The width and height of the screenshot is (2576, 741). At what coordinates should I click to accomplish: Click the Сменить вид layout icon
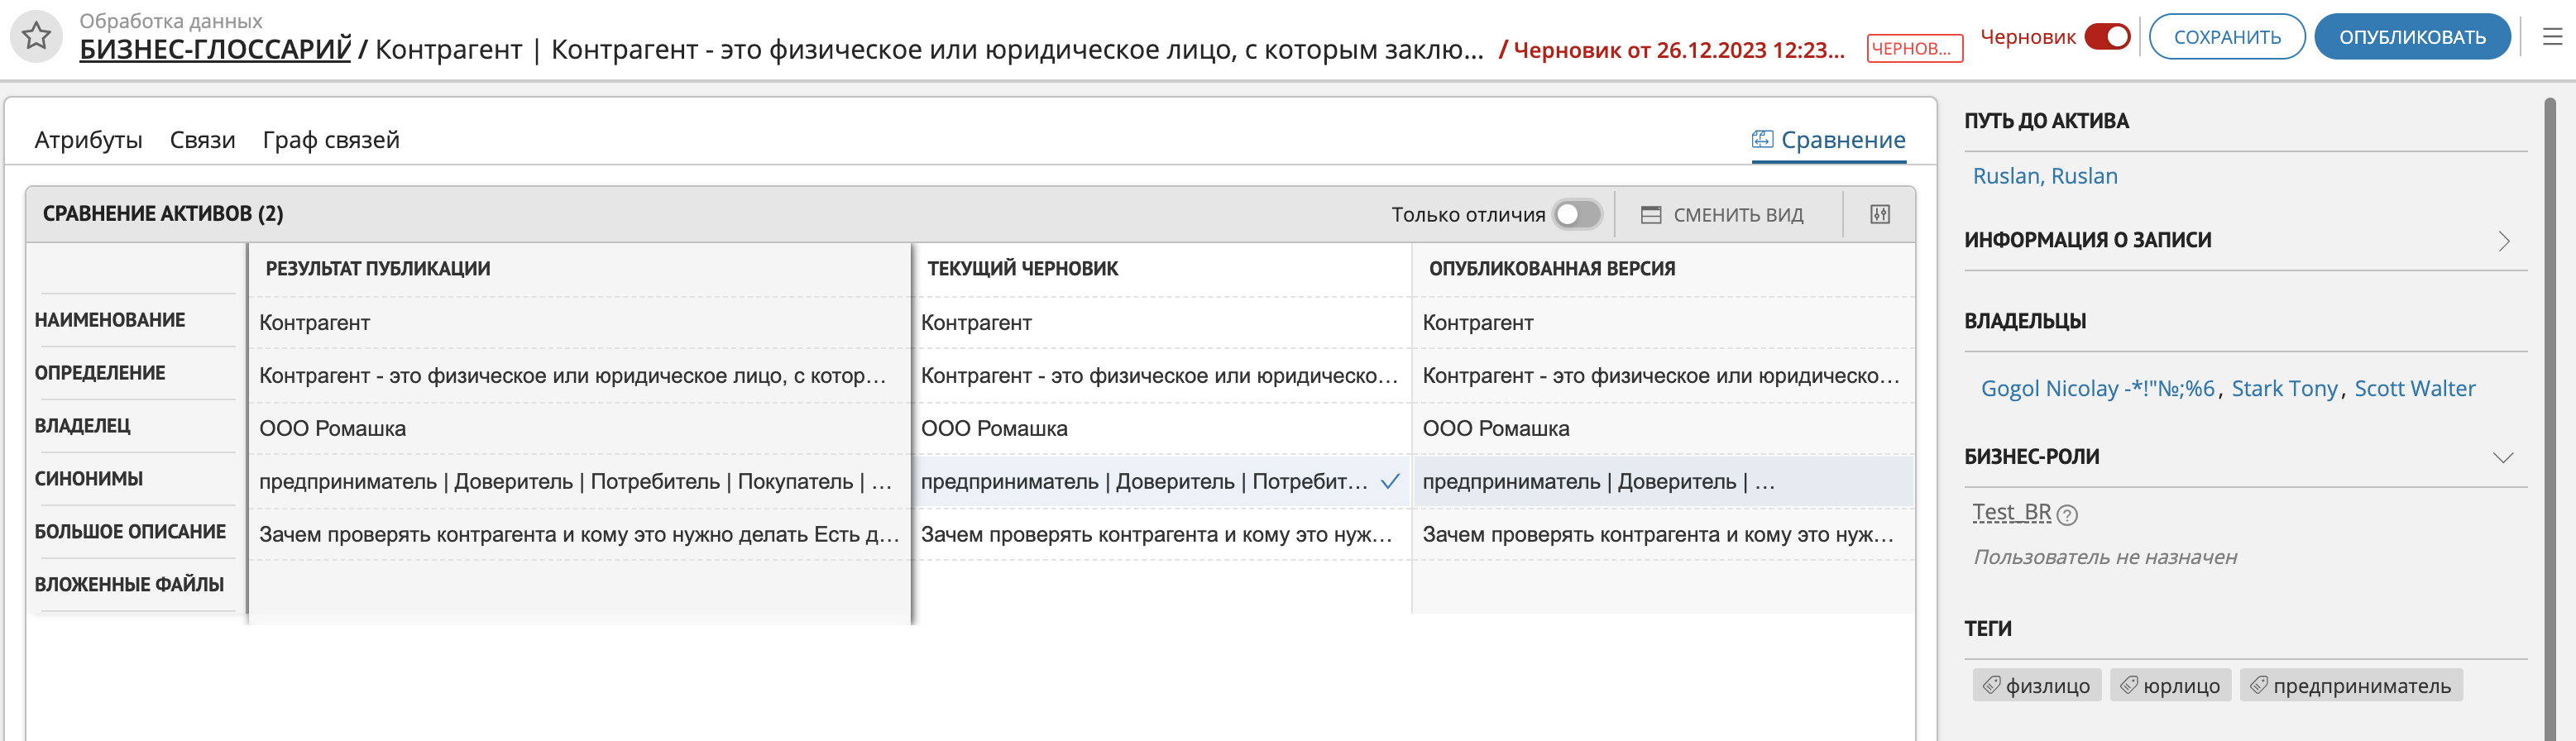1651,215
